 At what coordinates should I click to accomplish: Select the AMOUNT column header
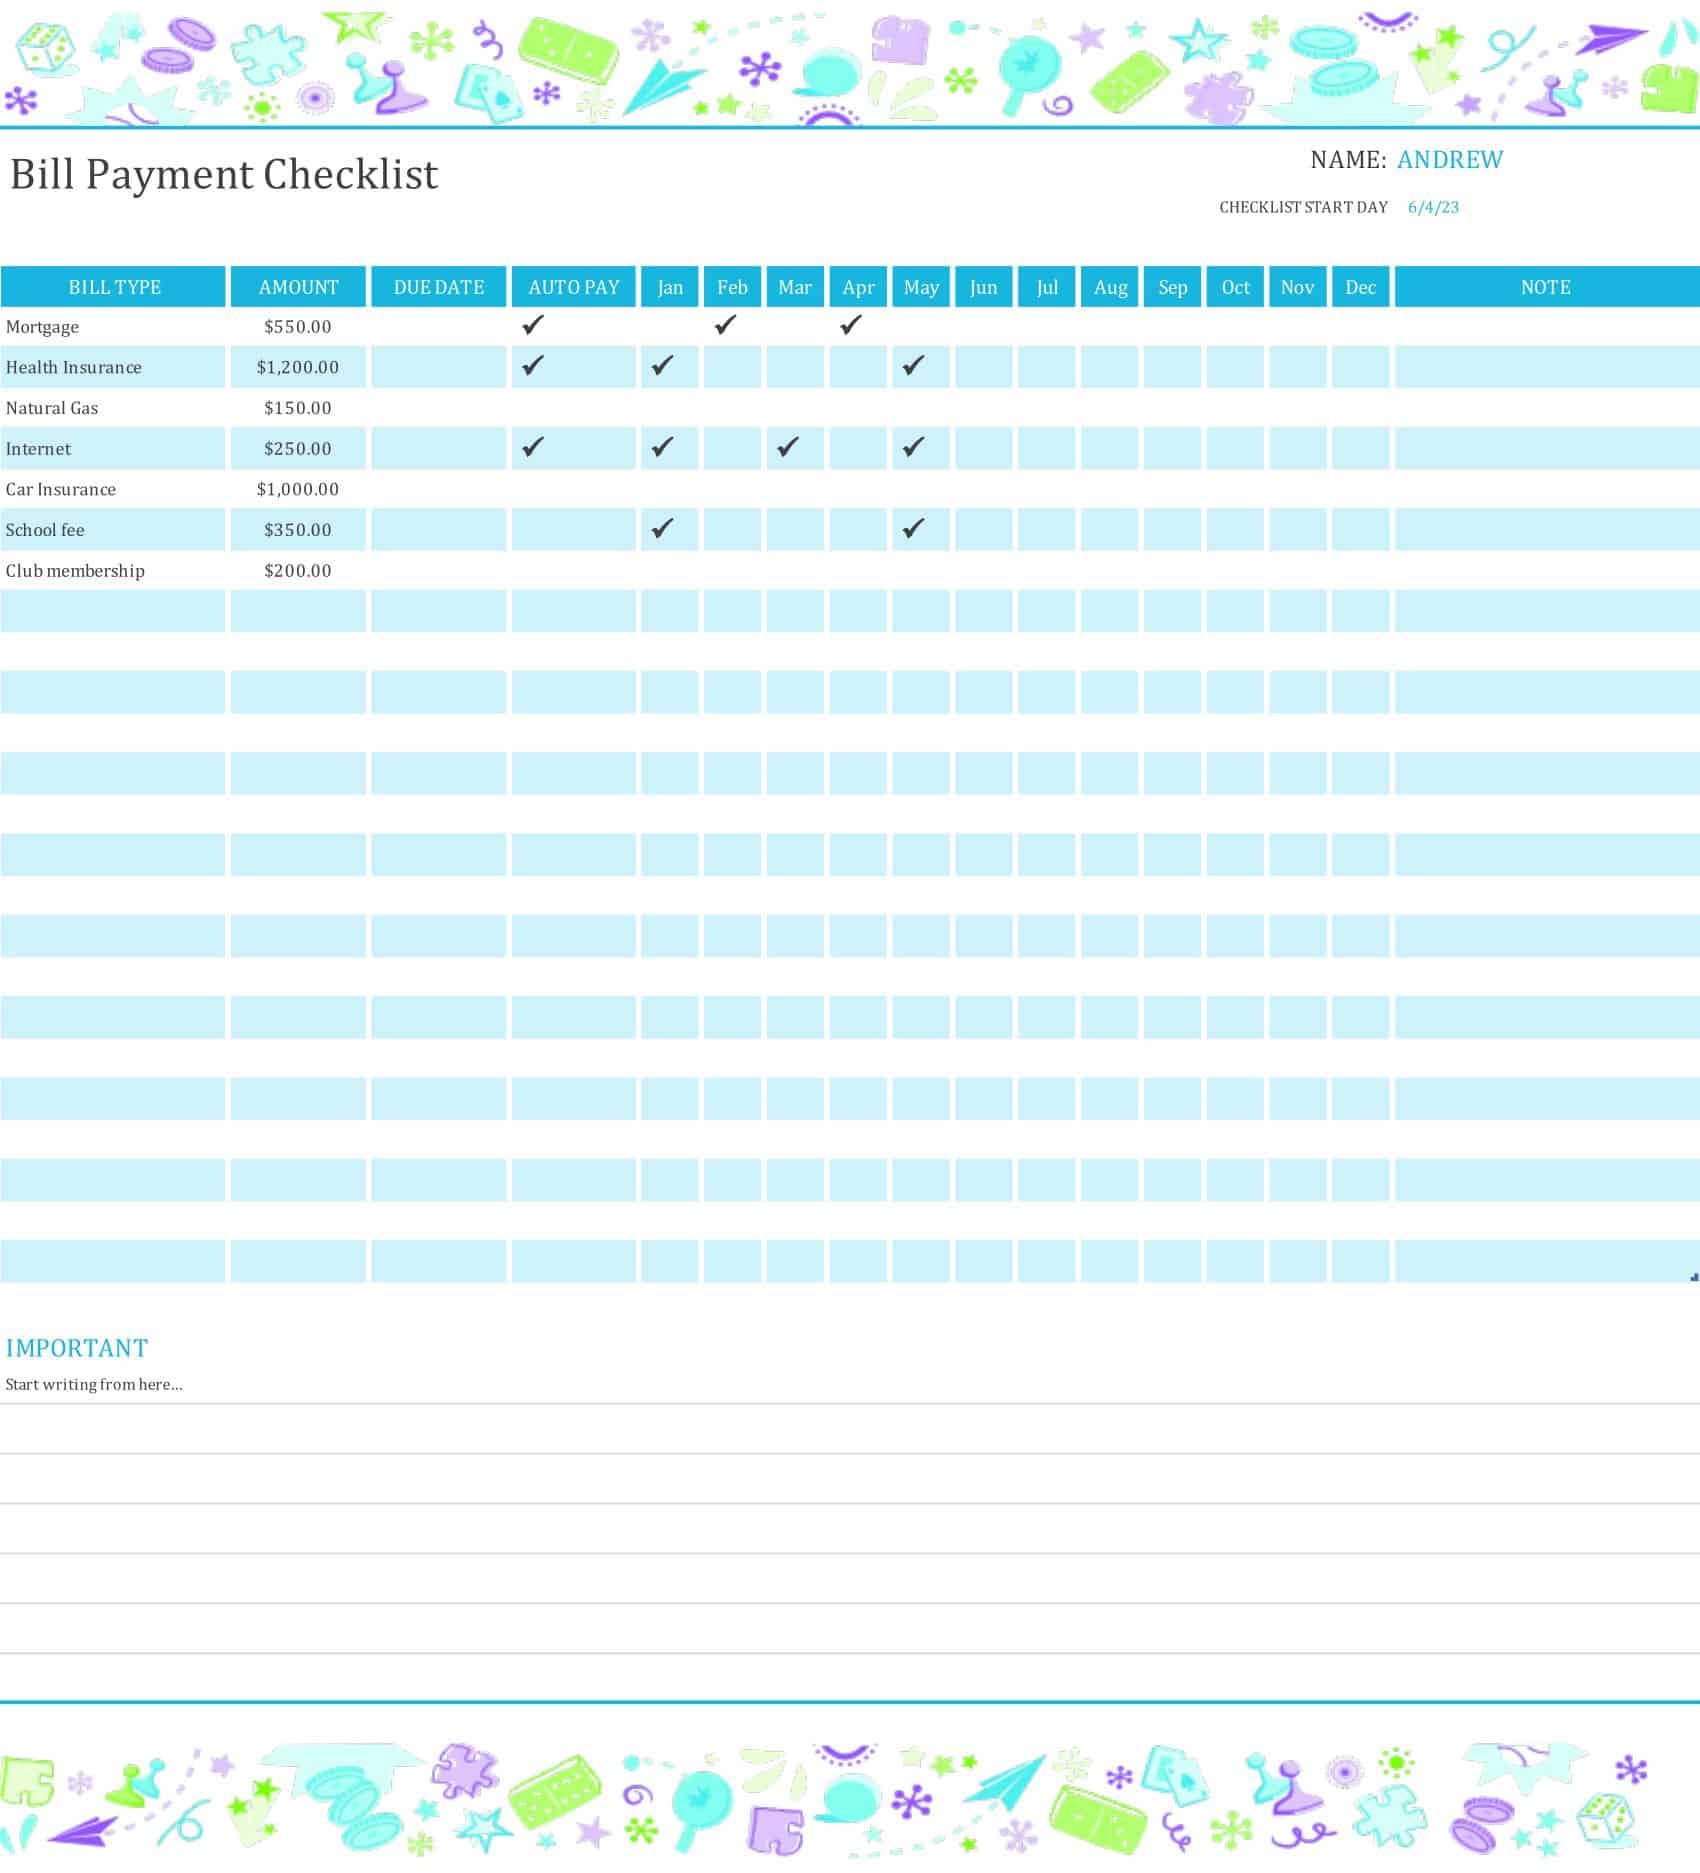pos(298,287)
